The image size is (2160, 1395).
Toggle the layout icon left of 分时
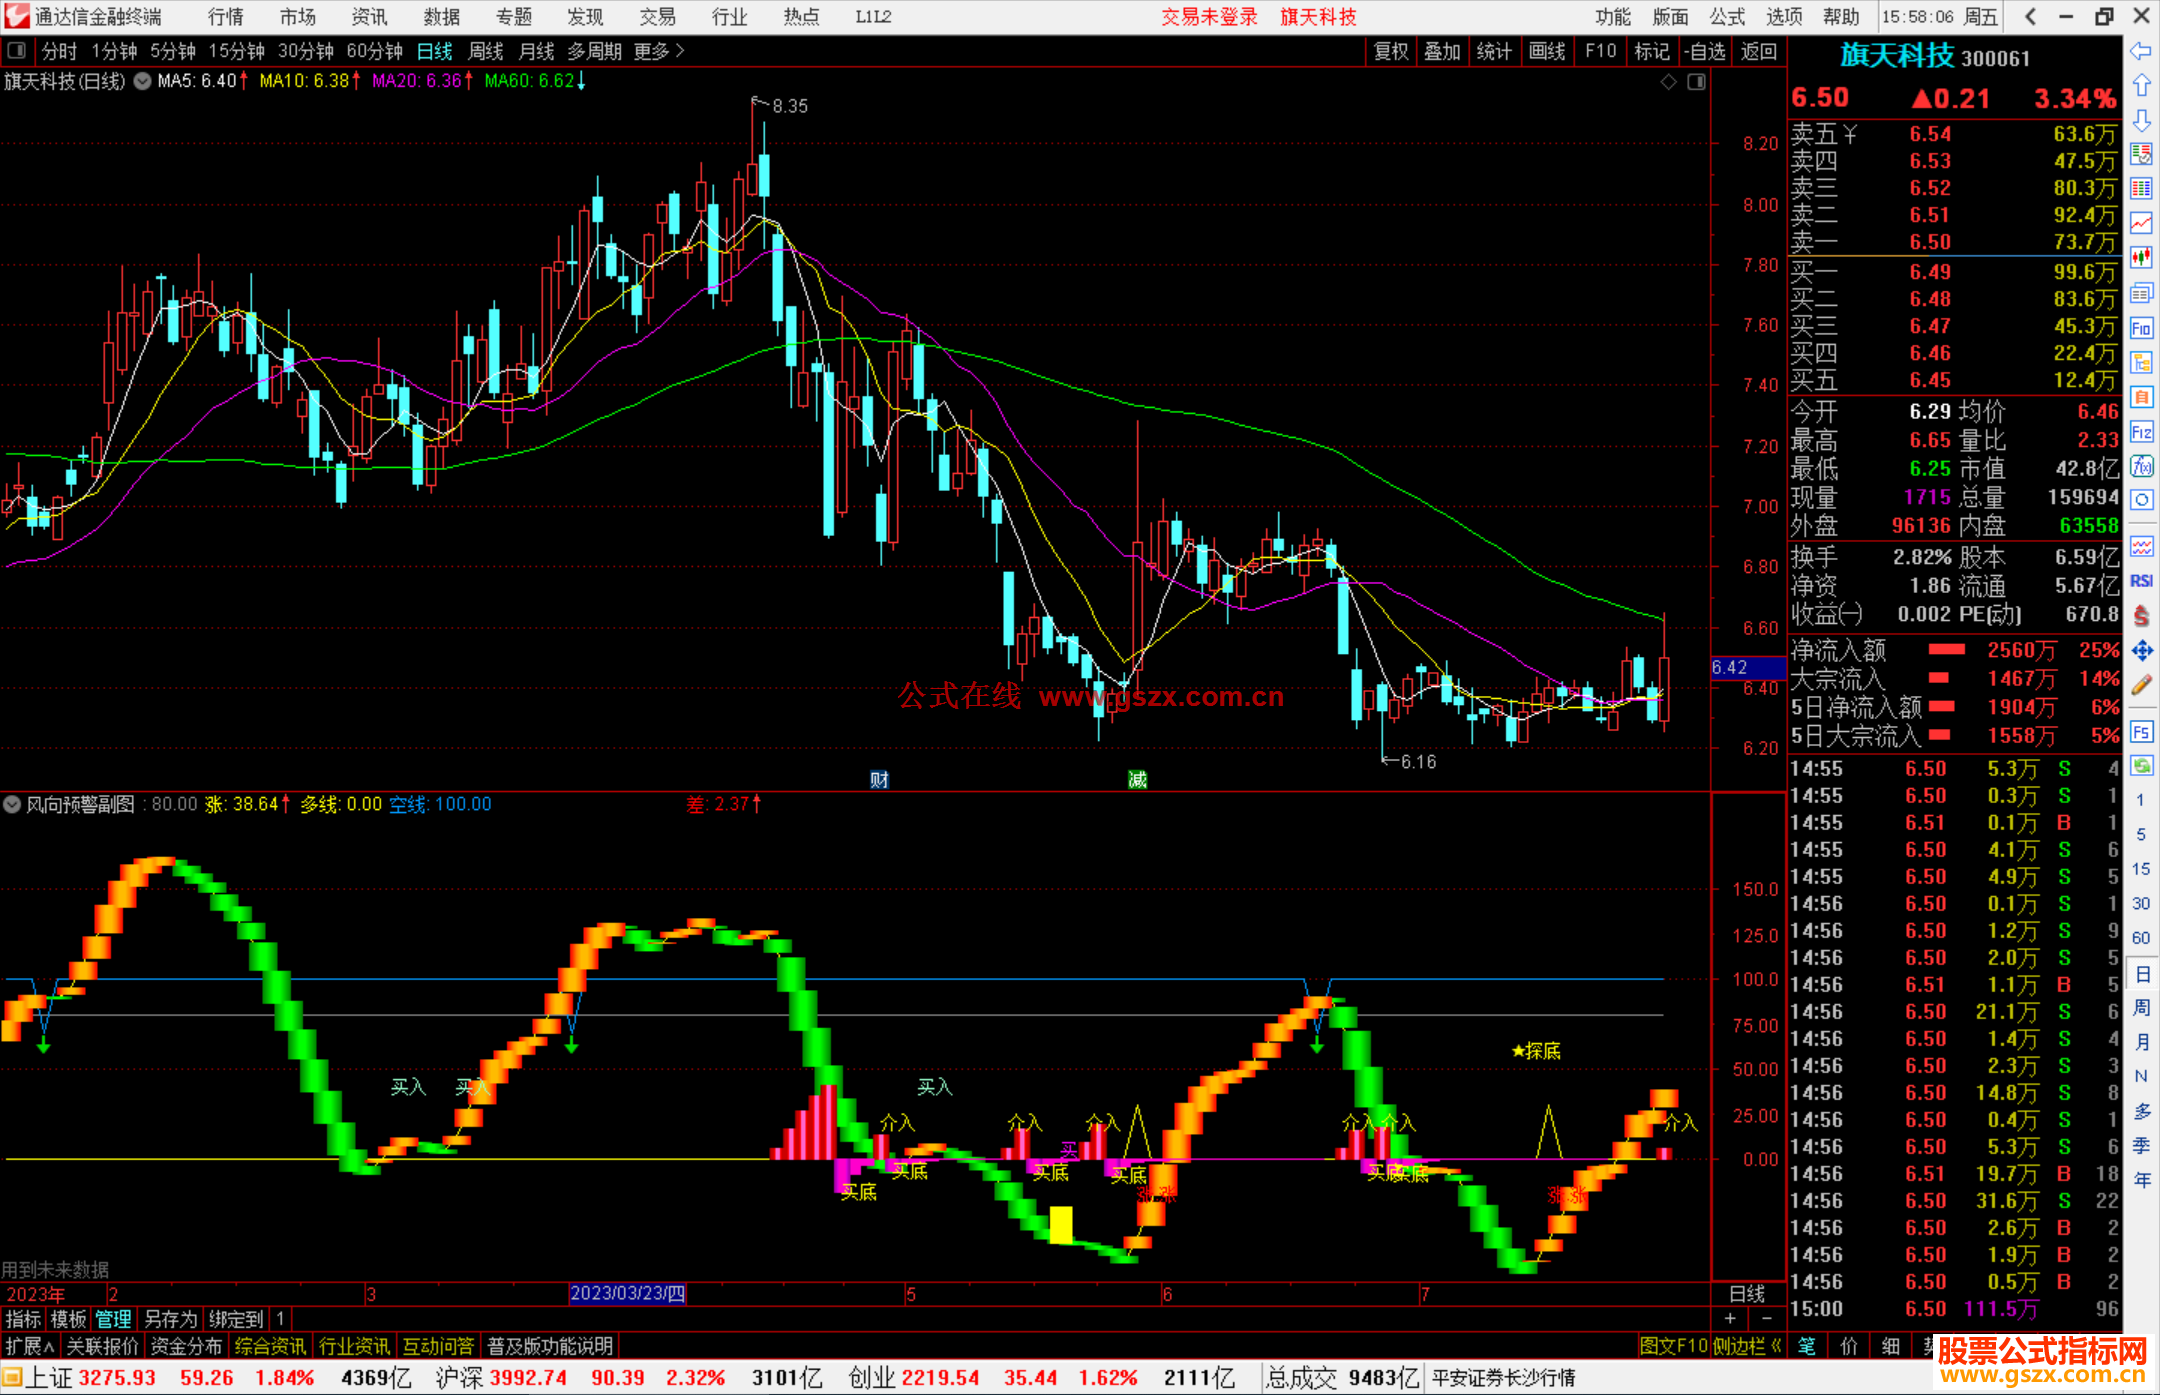point(17,50)
